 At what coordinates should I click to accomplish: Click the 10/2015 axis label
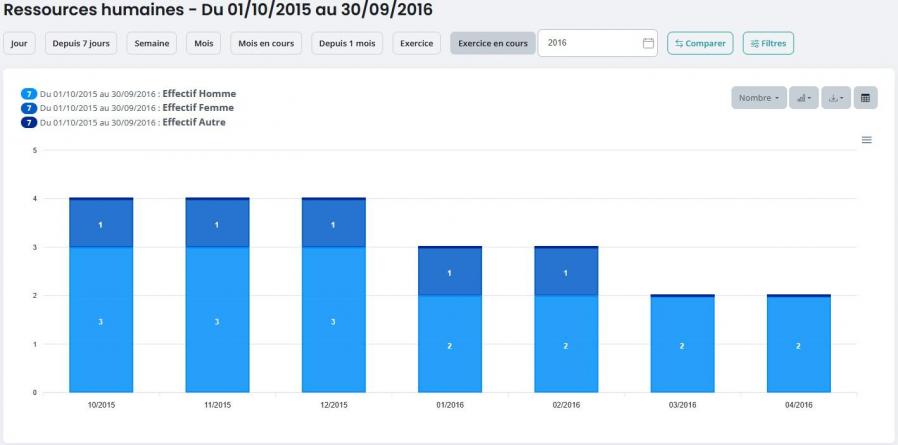point(101,405)
